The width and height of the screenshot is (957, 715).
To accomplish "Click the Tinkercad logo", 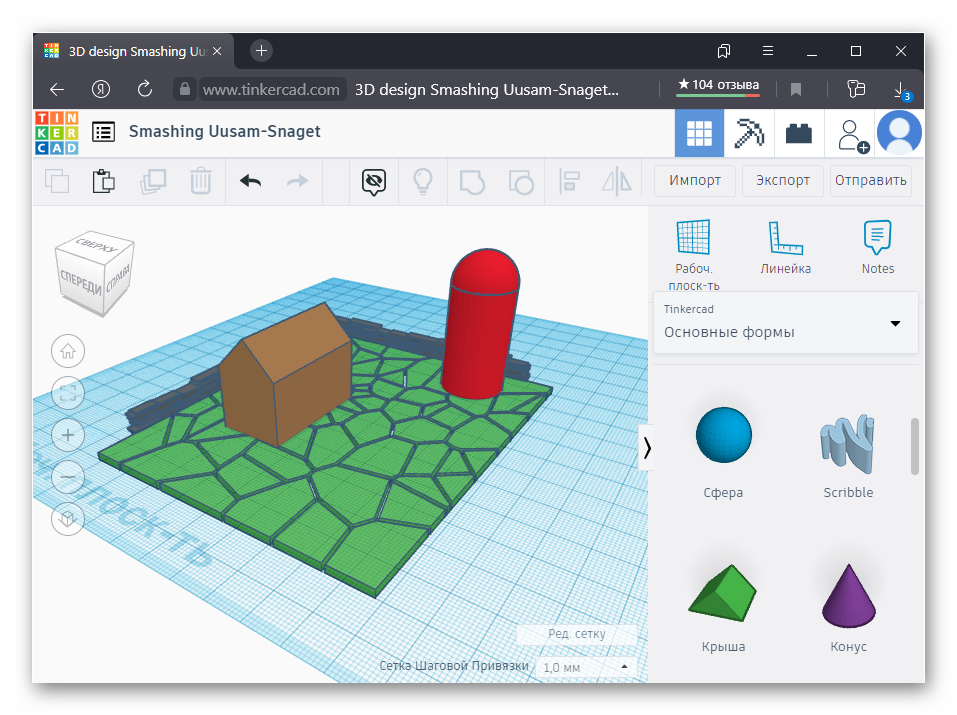I will point(56,132).
